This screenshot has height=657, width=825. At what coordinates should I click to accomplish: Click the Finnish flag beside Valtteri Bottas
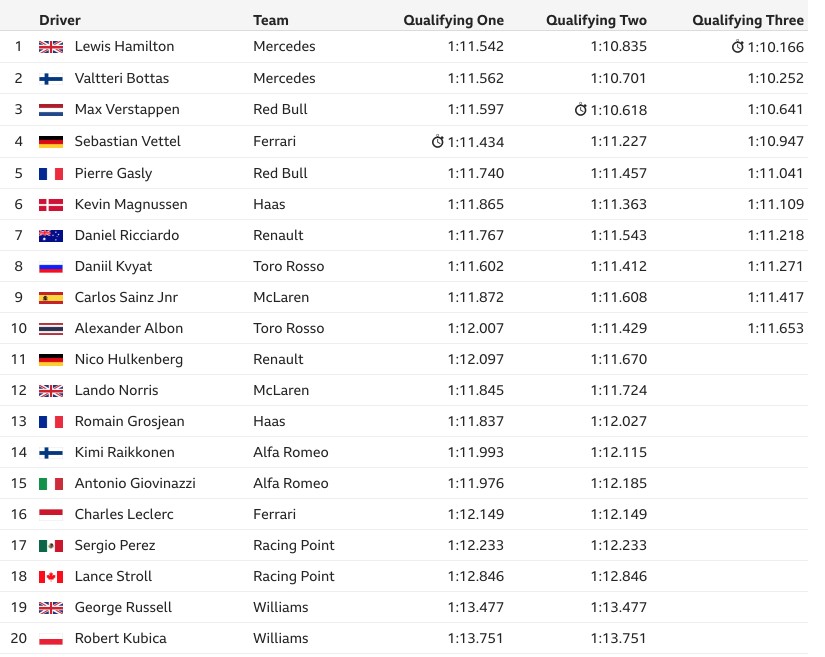(51, 79)
